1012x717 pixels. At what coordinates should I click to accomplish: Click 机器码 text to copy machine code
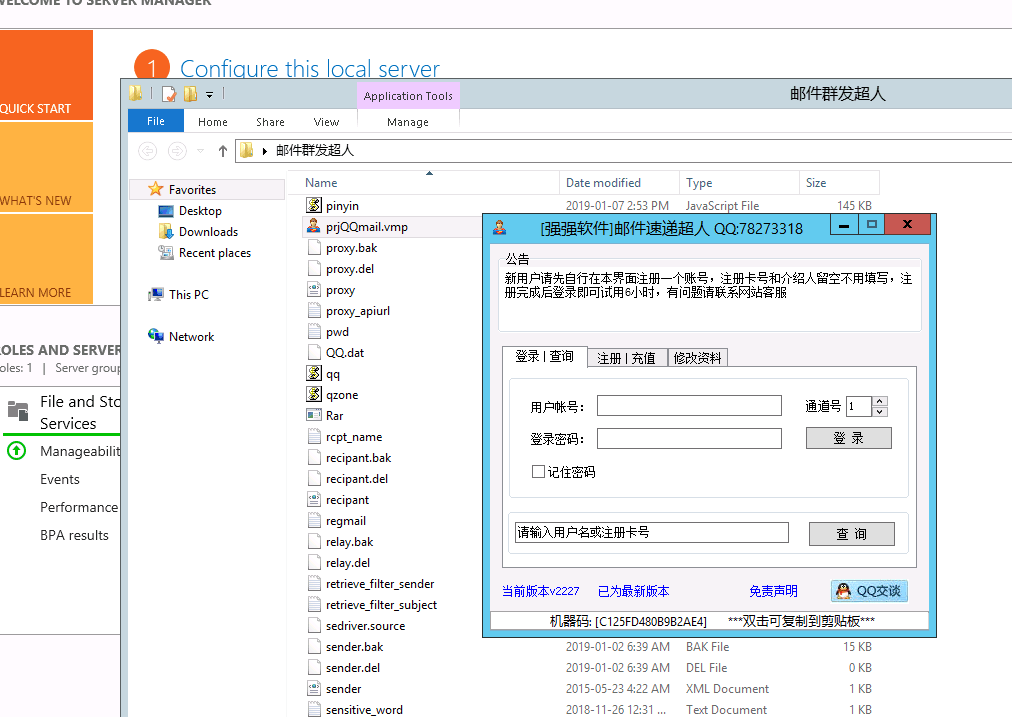click(x=628, y=621)
